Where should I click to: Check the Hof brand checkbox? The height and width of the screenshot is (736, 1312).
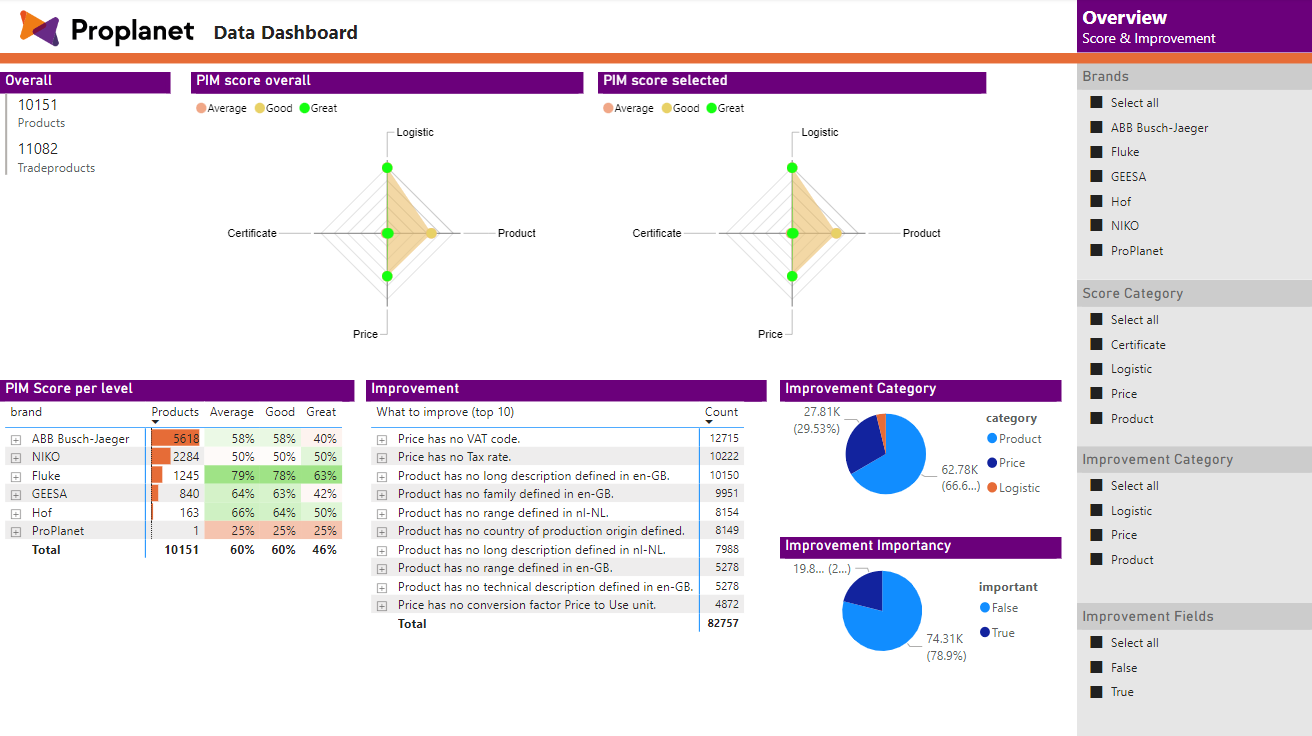pyautogui.click(x=1096, y=201)
